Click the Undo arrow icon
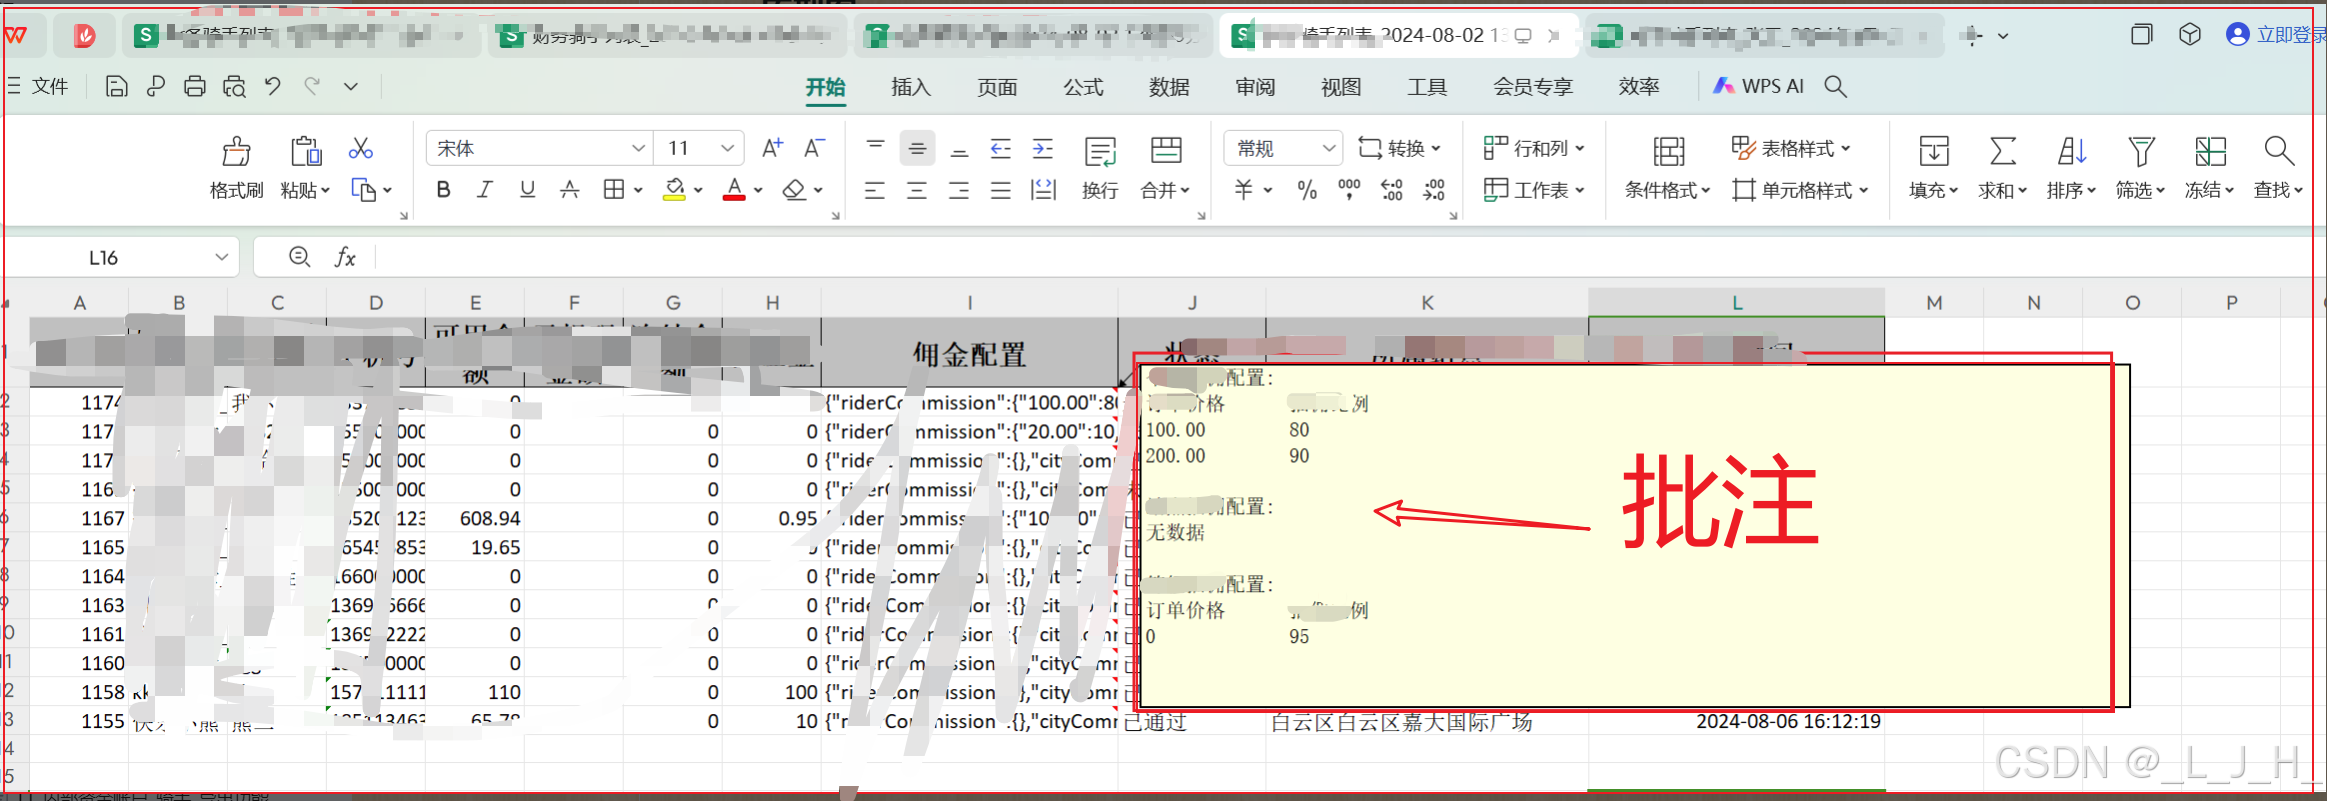This screenshot has width=2327, height=801. pos(273,86)
